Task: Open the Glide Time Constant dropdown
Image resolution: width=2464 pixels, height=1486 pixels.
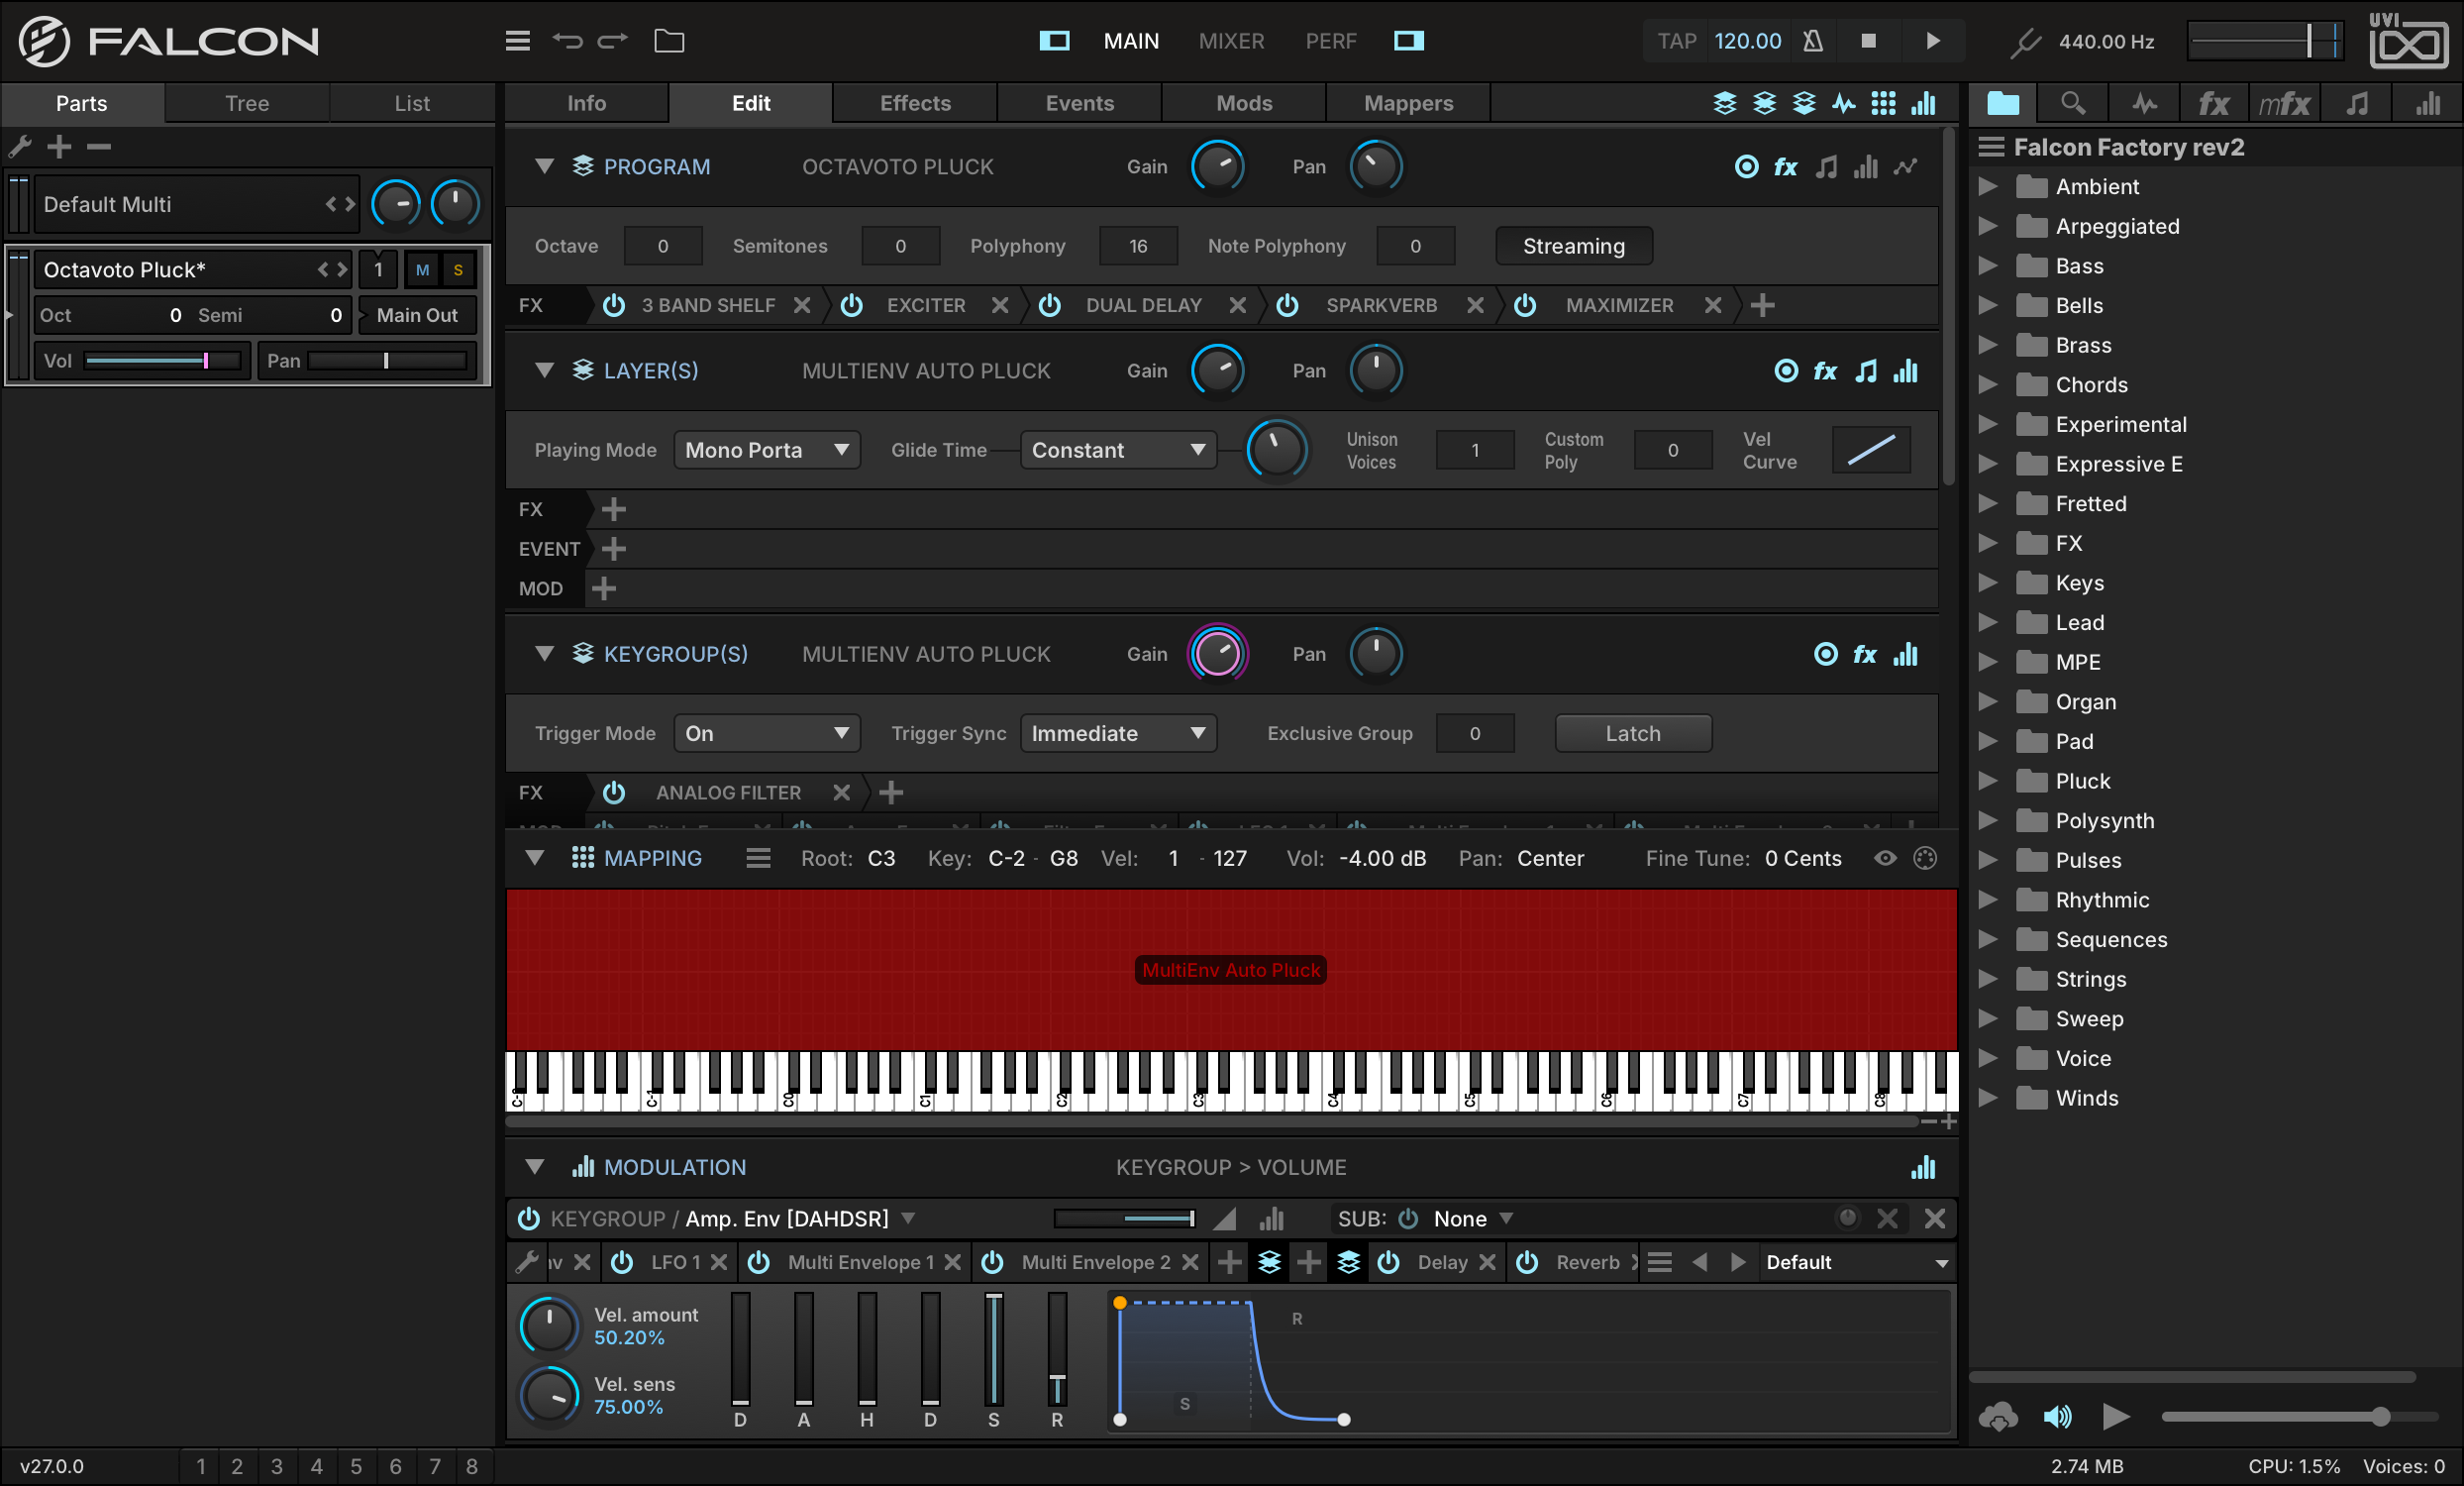Action: 1118,450
